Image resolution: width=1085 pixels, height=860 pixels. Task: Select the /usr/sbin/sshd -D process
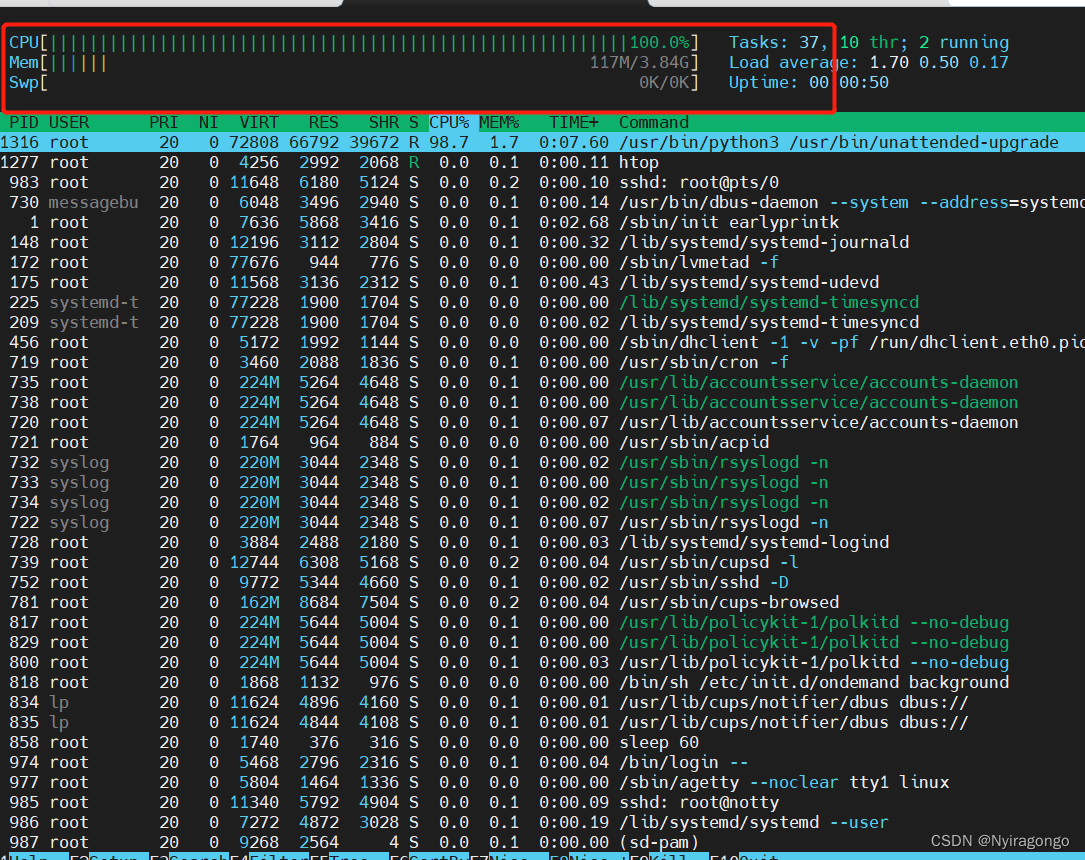(542, 583)
